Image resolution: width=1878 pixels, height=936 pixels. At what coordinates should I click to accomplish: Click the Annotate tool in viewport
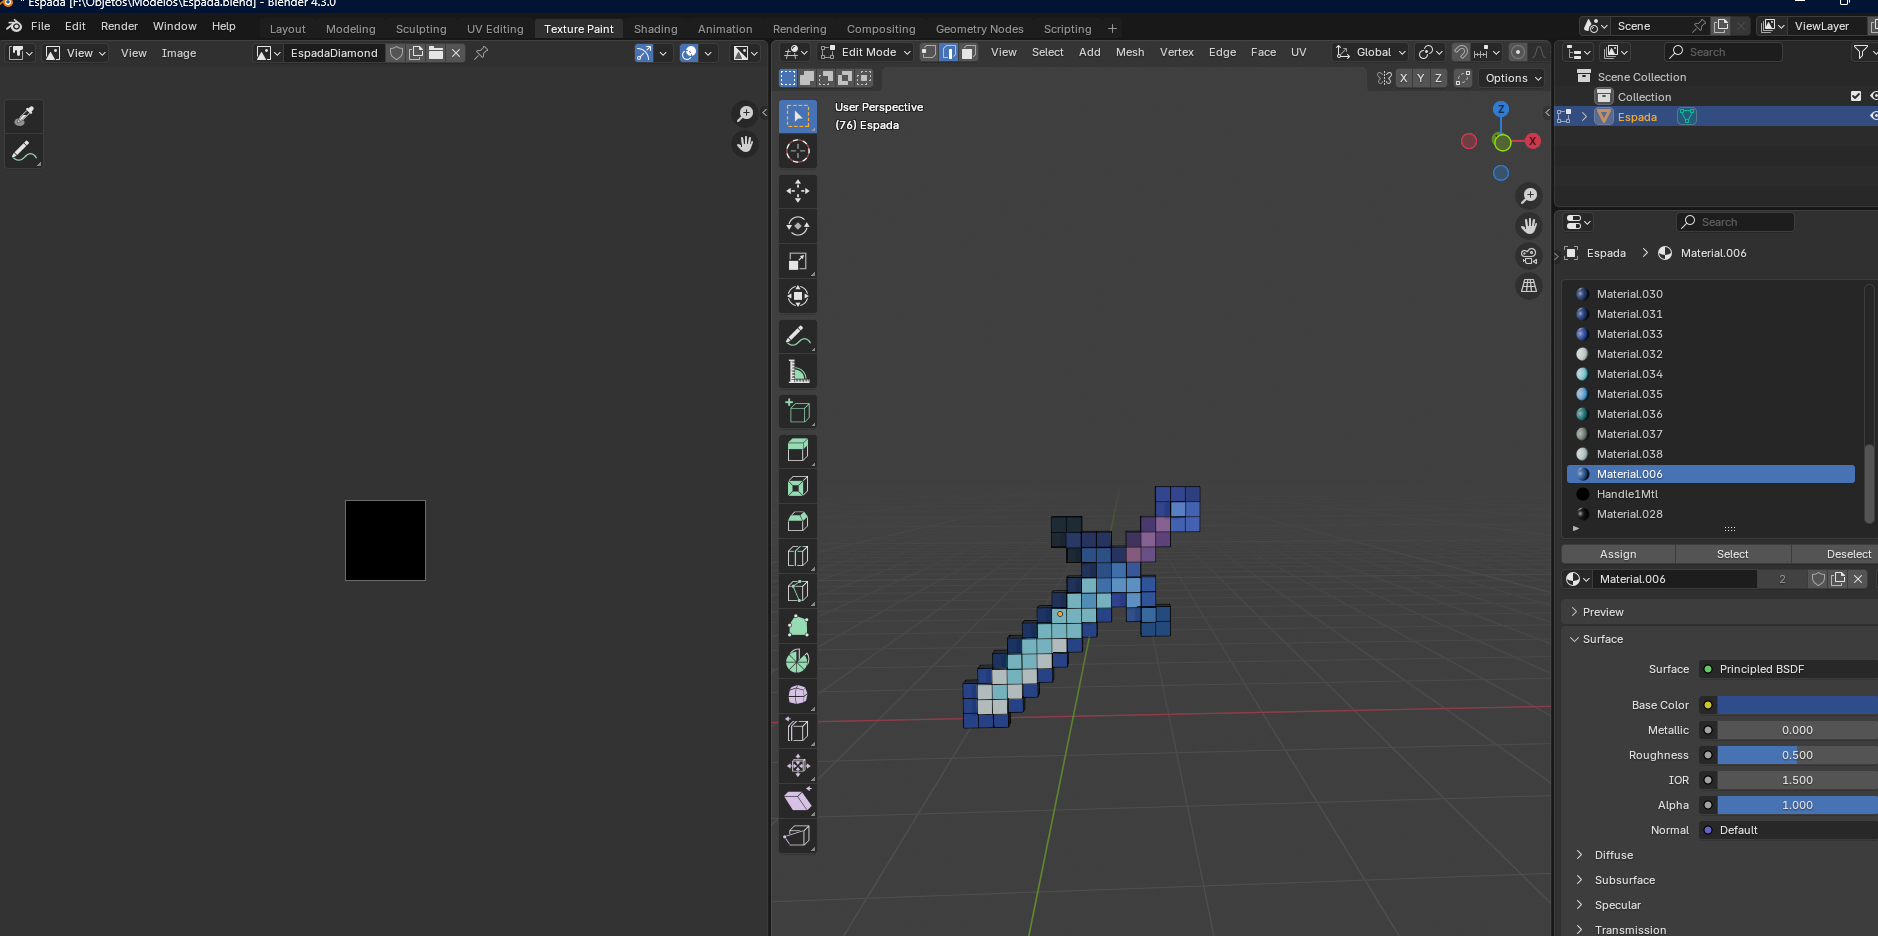[x=797, y=336]
